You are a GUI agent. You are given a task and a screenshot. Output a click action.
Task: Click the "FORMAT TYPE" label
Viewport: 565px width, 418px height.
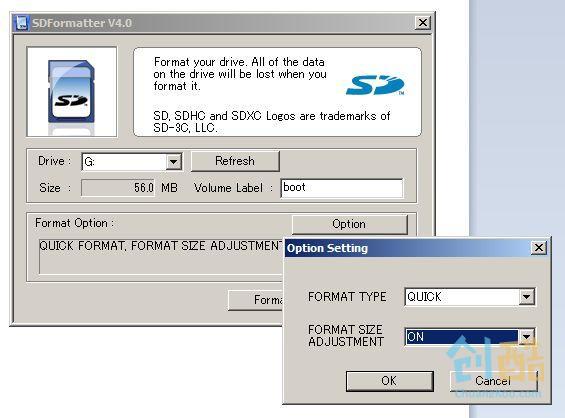[x=347, y=297]
